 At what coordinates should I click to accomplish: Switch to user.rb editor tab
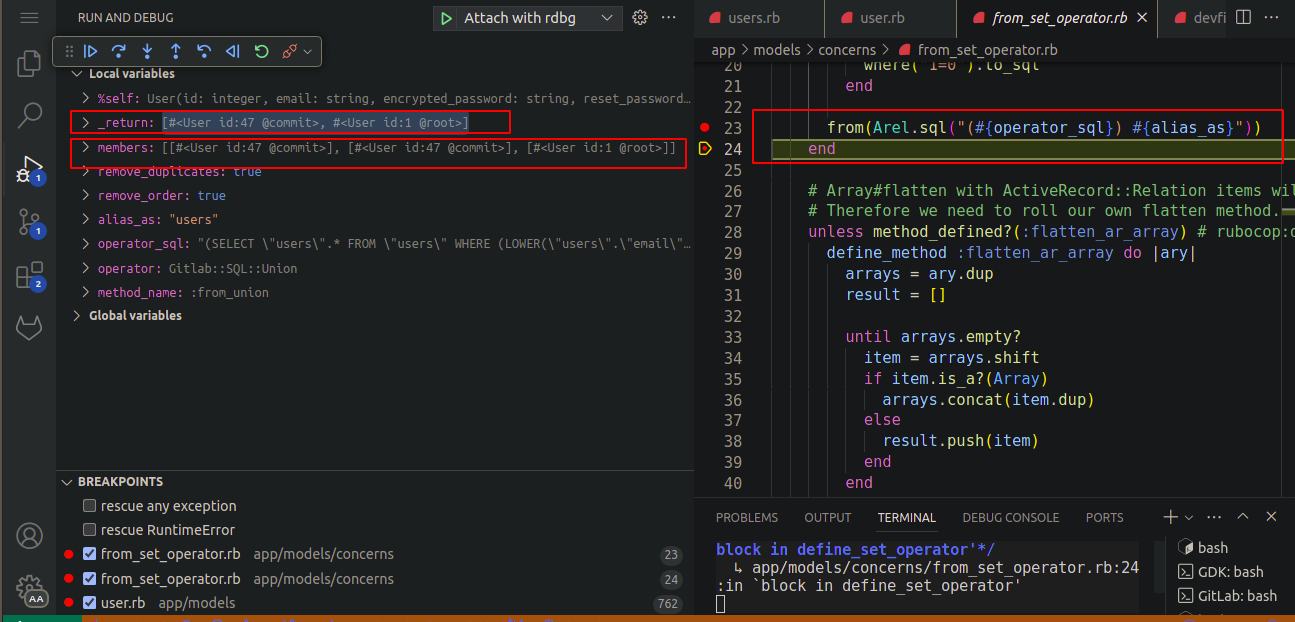point(890,18)
